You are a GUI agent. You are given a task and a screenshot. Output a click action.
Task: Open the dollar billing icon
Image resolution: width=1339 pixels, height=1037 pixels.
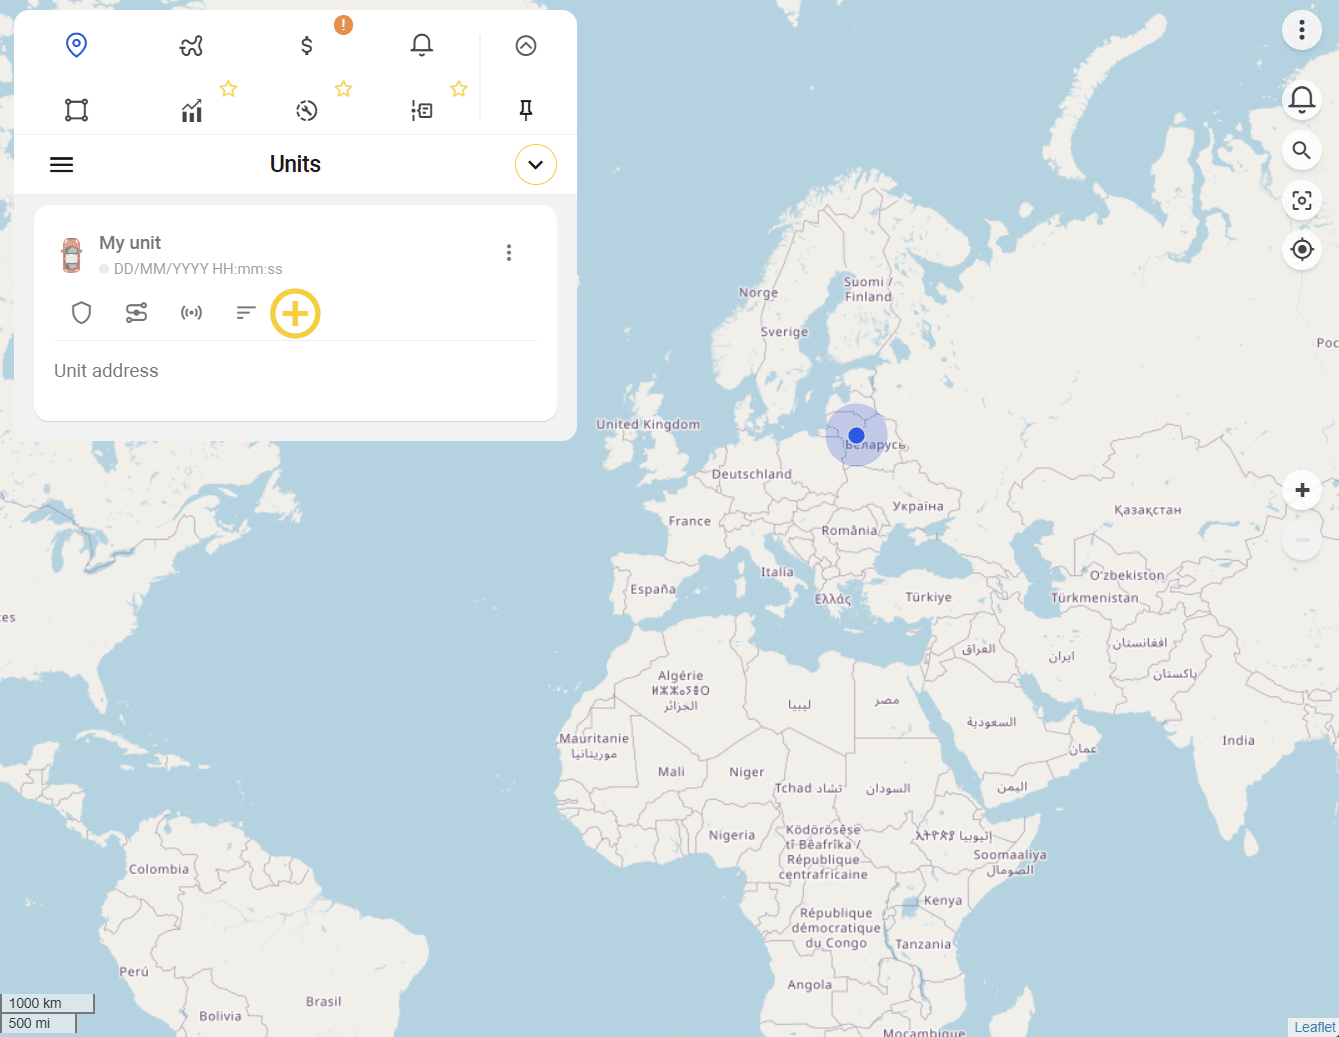[307, 45]
